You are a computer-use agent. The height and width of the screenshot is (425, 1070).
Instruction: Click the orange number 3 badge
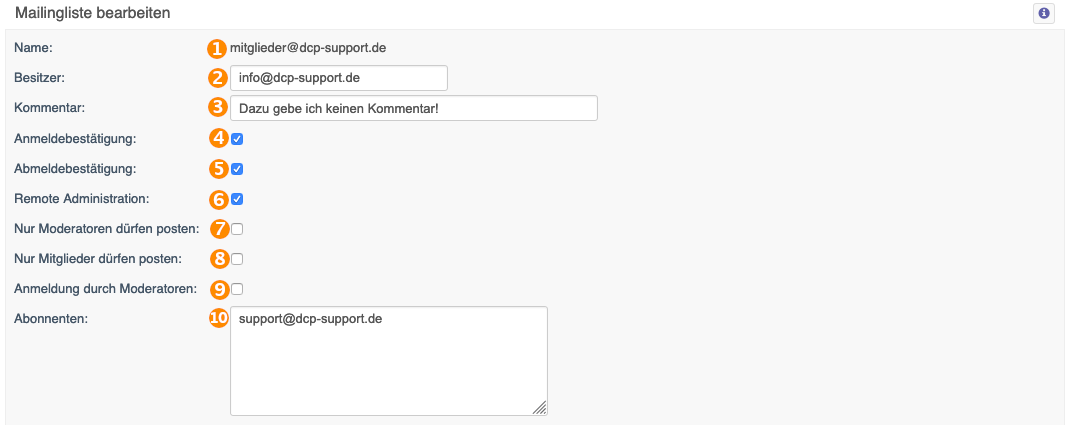click(217, 108)
